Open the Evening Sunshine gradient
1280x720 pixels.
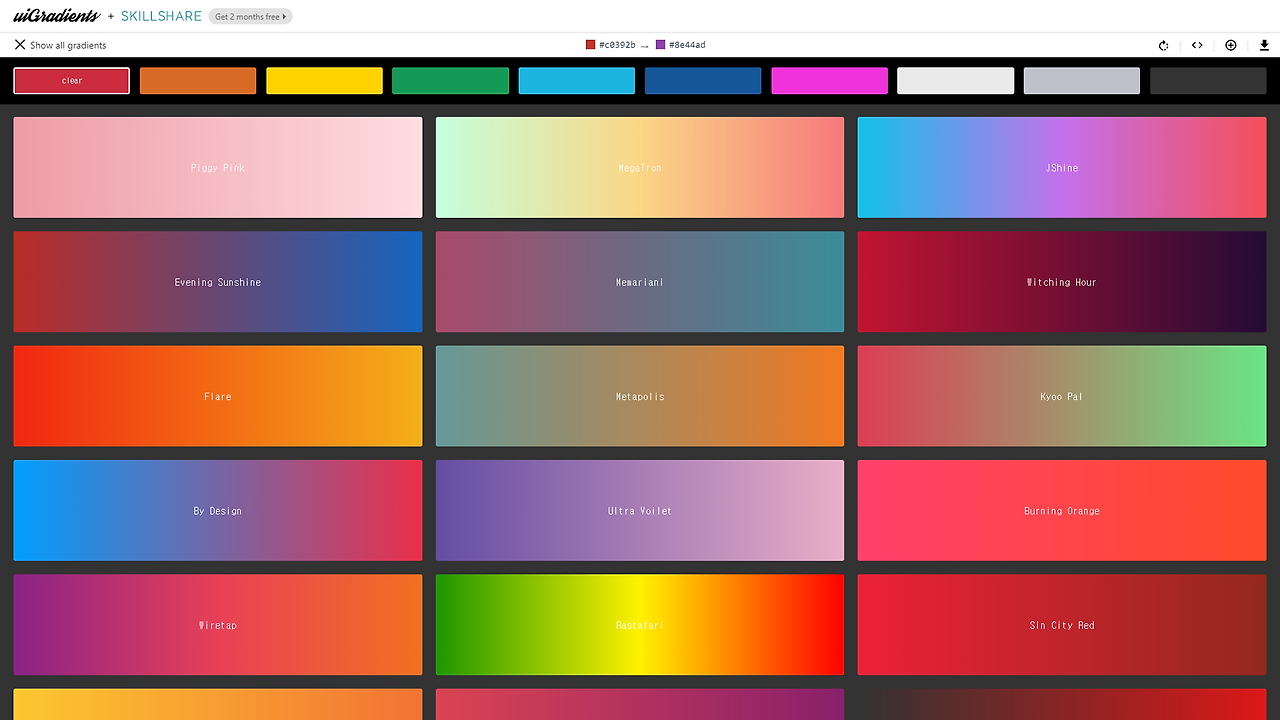click(218, 282)
